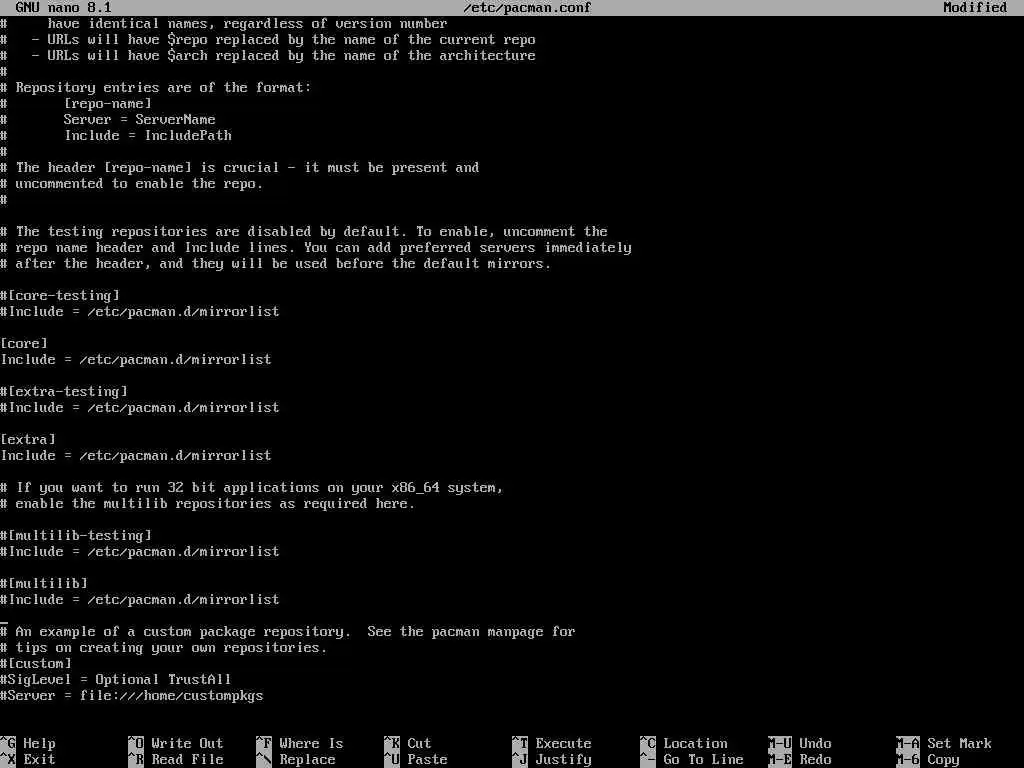This screenshot has height=768, width=1024.
Task: Click the ^X Exit shortcut
Action: pyautogui.click(x=28, y=760)
